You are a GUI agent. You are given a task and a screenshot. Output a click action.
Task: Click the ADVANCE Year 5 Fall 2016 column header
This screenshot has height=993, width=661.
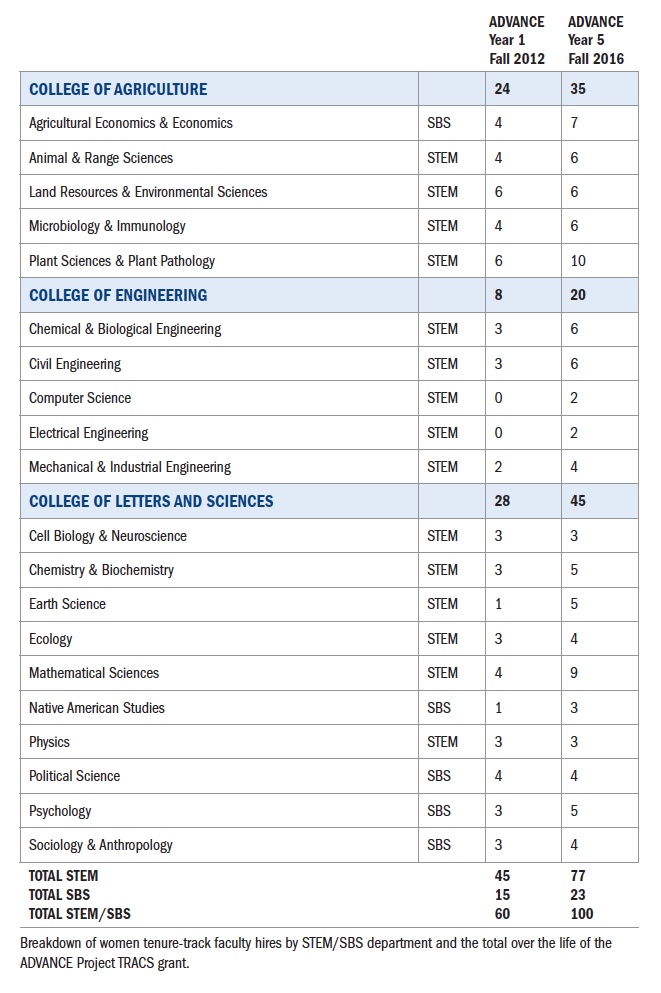click(x=595, y=40)
